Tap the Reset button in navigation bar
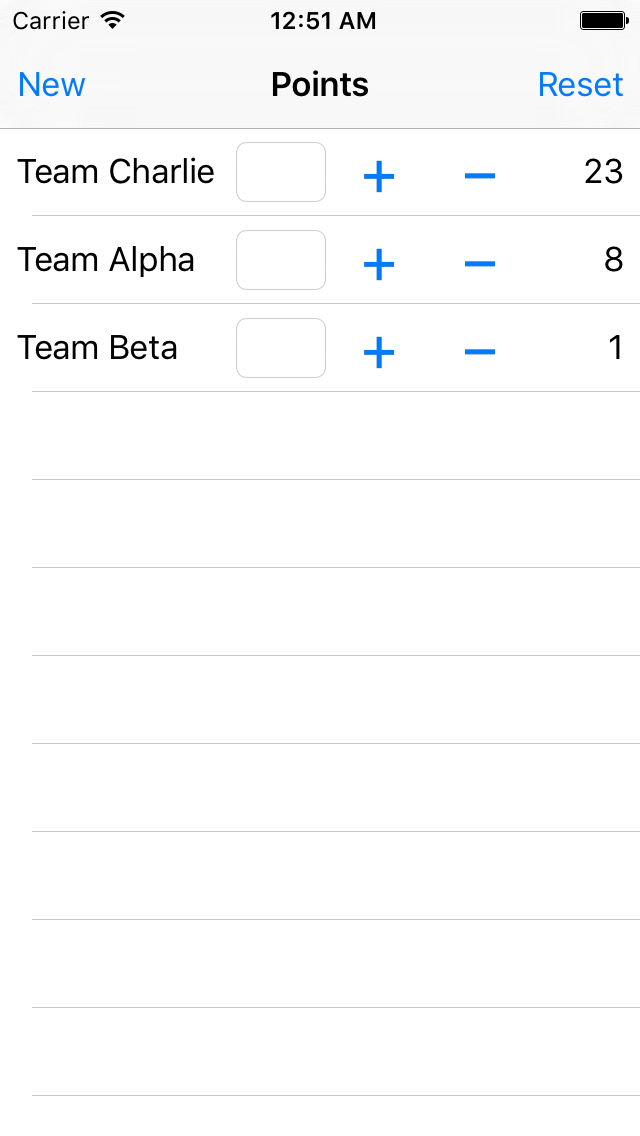 [580, 85]
